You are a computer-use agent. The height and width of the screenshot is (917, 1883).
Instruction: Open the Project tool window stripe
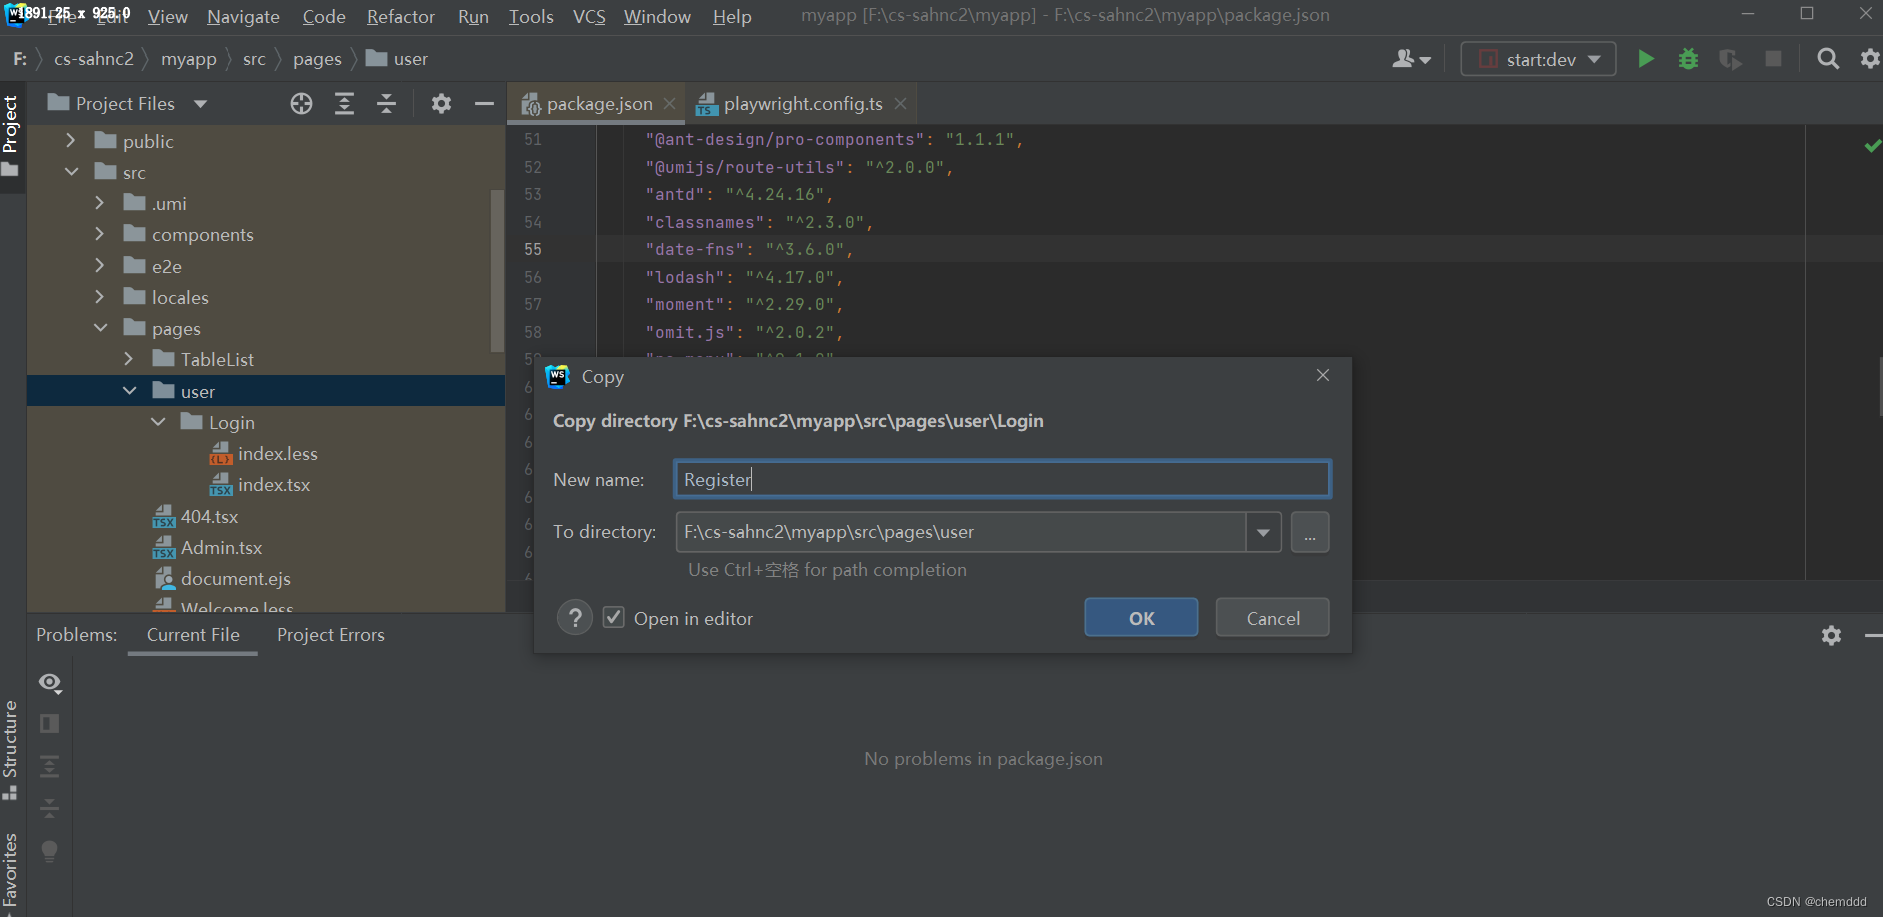pos(11,136)
